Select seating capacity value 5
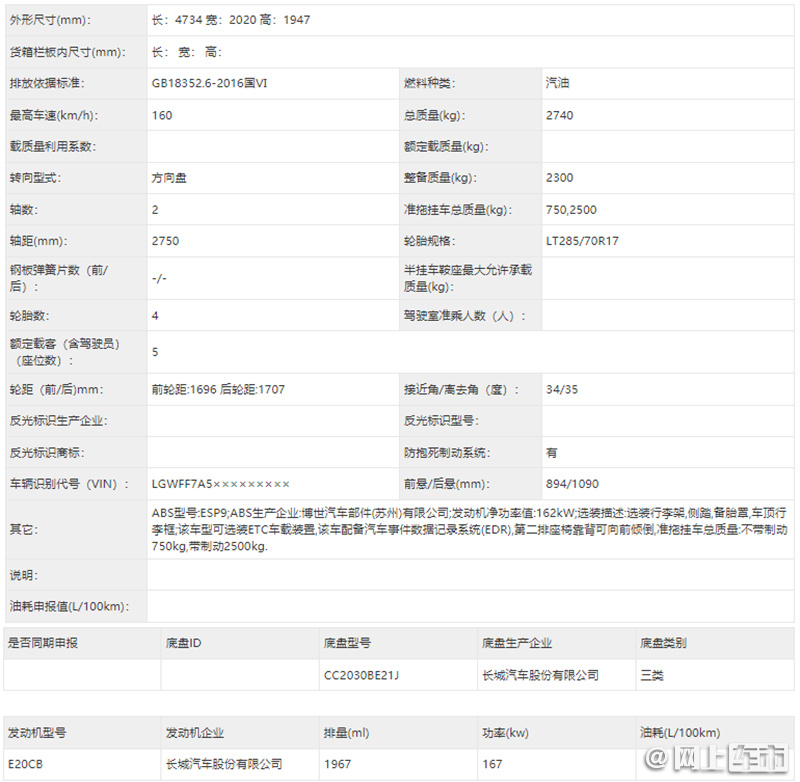Viewport: 800px width, 782px height. point(155,352)
